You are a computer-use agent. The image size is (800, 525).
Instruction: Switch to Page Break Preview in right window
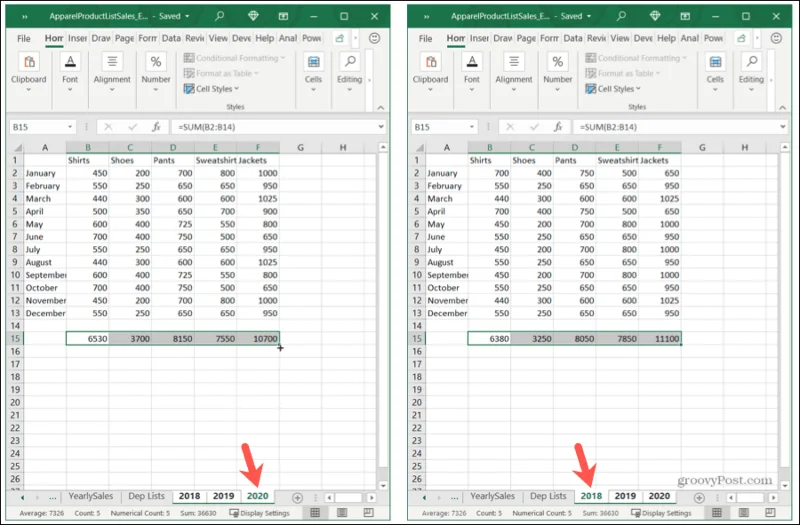770,513
